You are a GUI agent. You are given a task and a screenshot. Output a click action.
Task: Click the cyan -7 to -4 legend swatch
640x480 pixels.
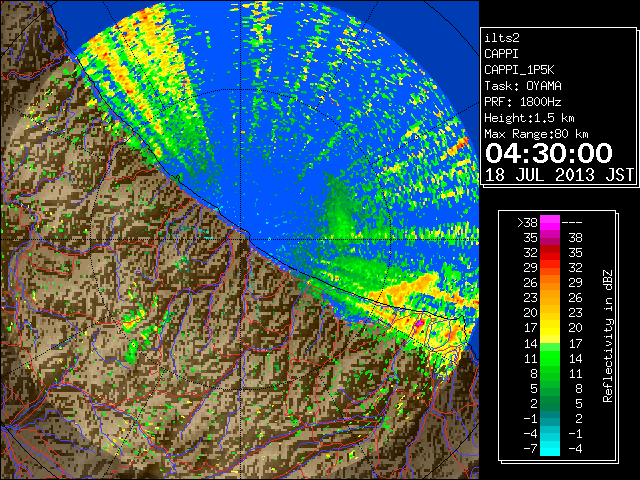pos(550,448)
